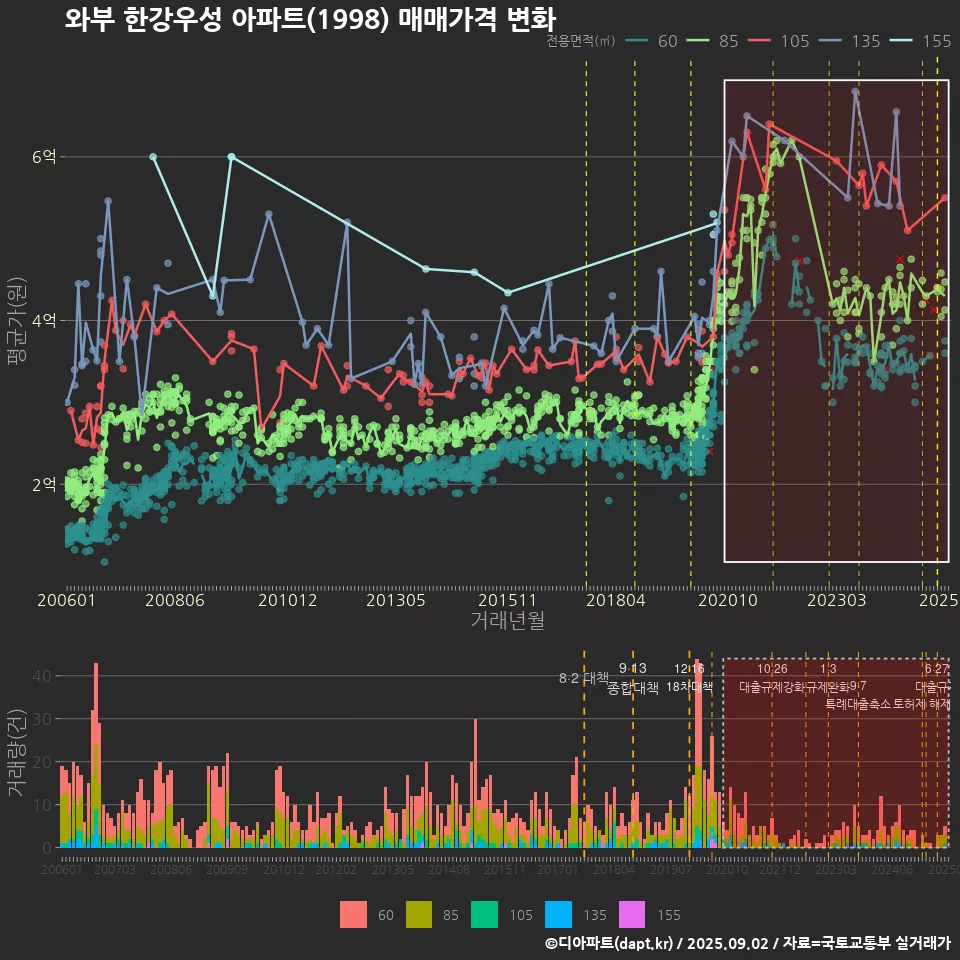Click 202010 on the price chart x-axis
The width and height of the screenshot is (960, 960).
point(728,600)
